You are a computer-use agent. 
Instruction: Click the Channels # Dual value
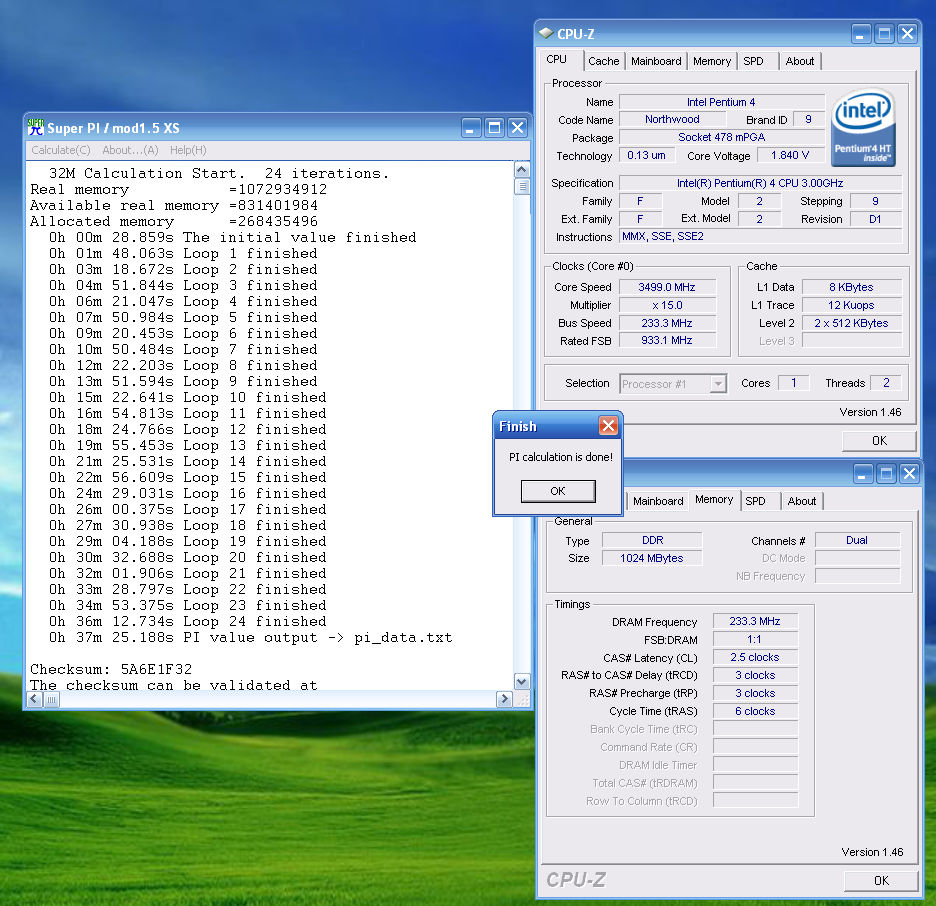[x=857, y=540]
